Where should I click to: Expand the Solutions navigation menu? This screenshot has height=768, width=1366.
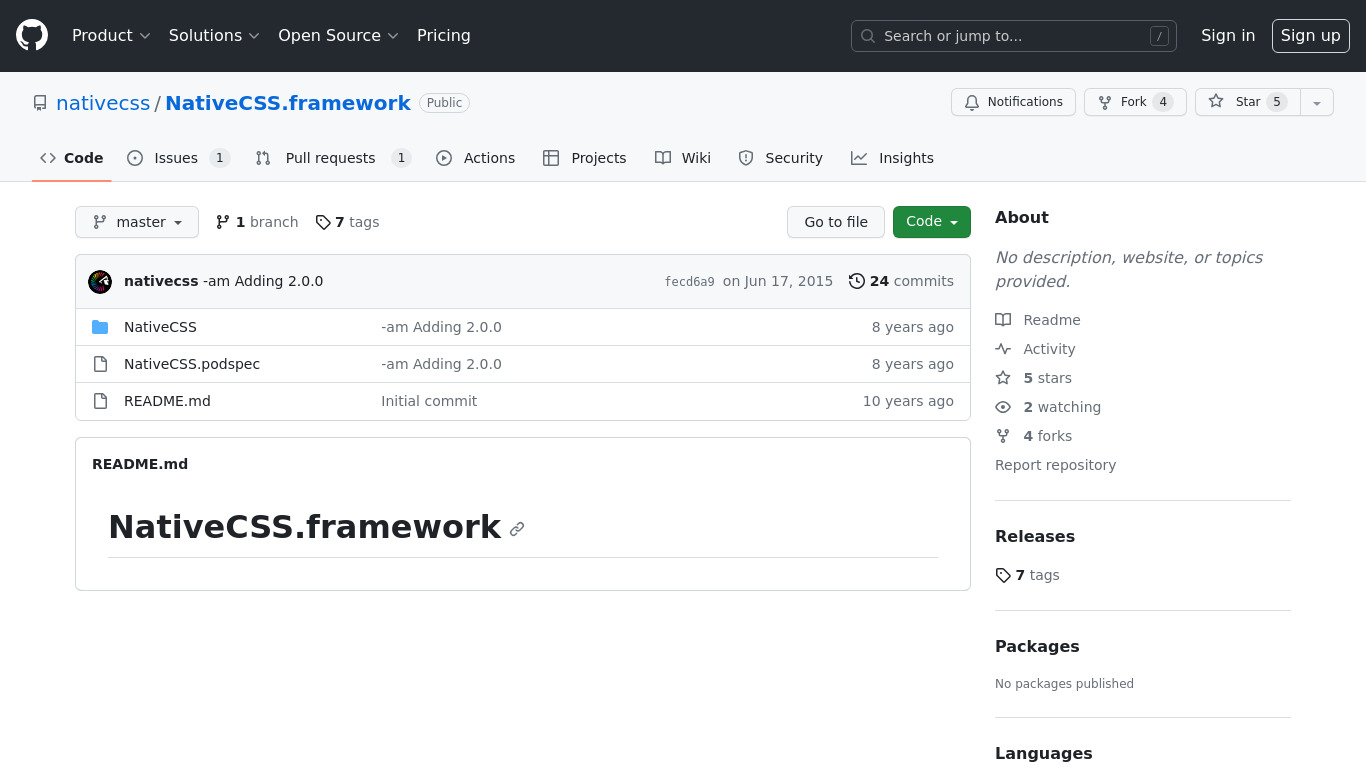(x=214, y=36)
